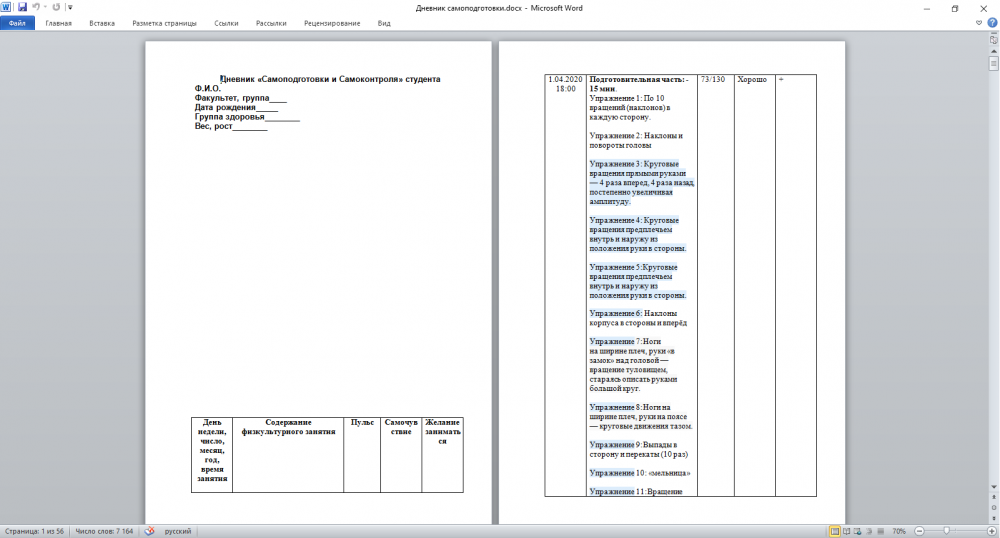1000x538 pixels.
Task: Click the Упражнение 10: «мельница» text
Action: 640,473
